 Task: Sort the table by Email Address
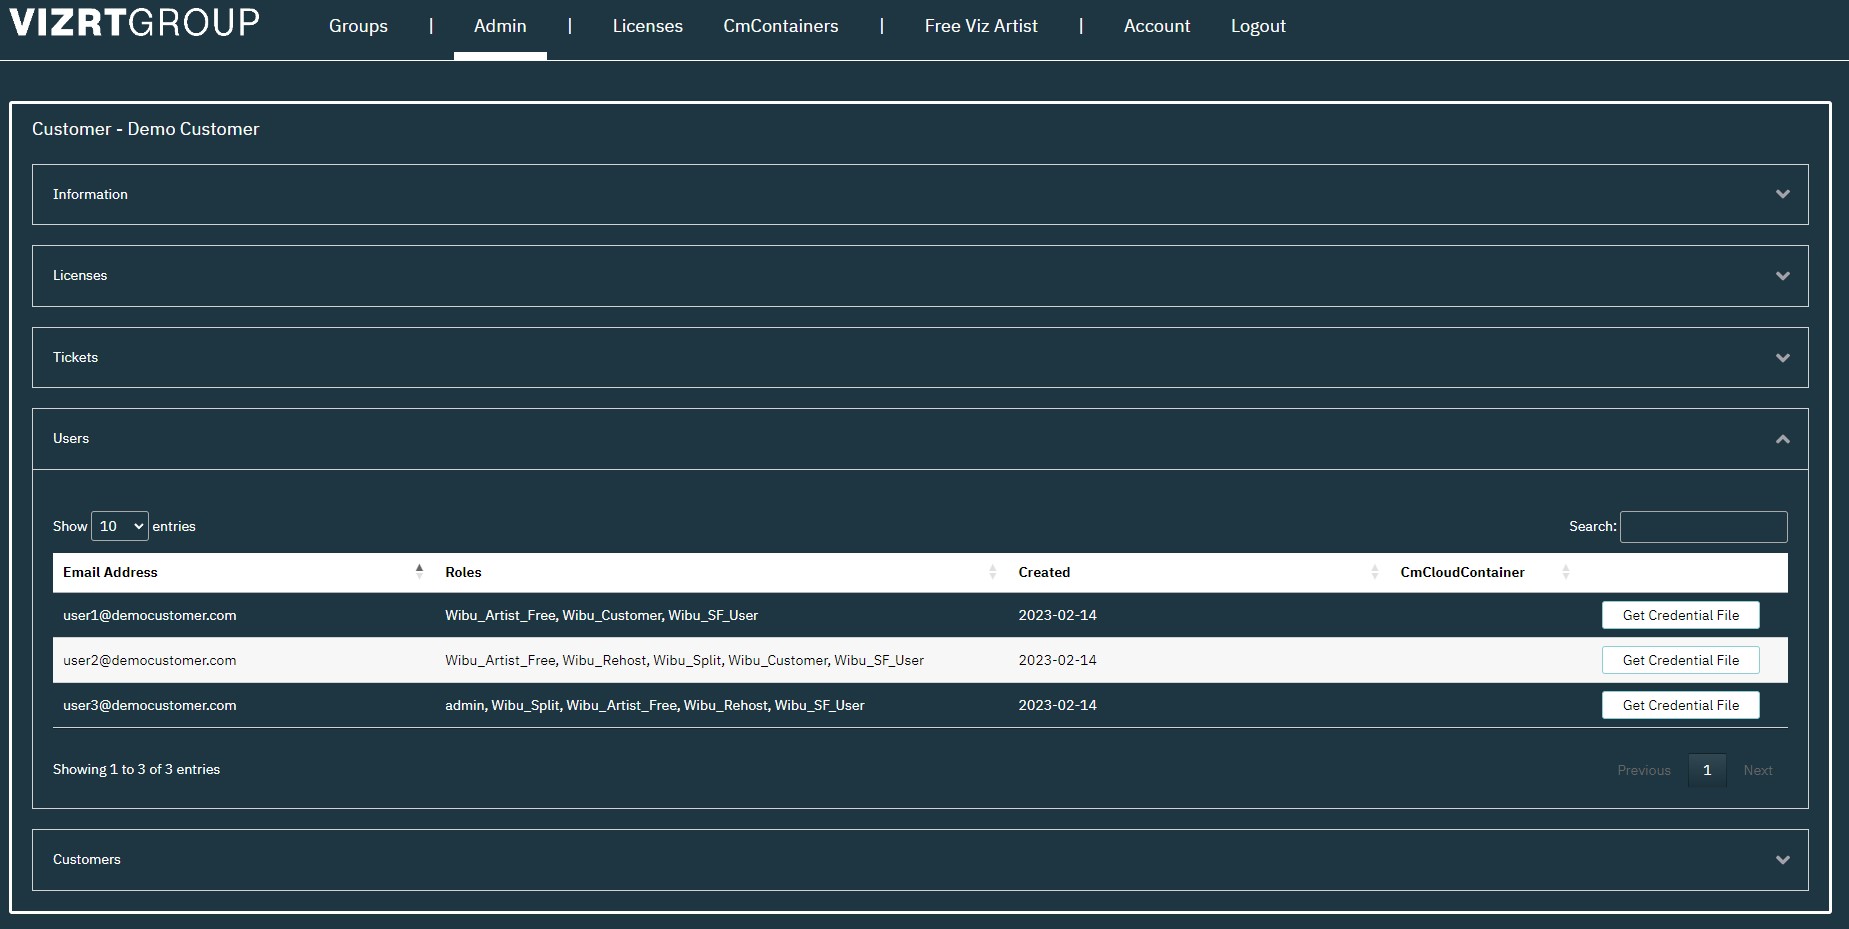click(x=243, y=572)
